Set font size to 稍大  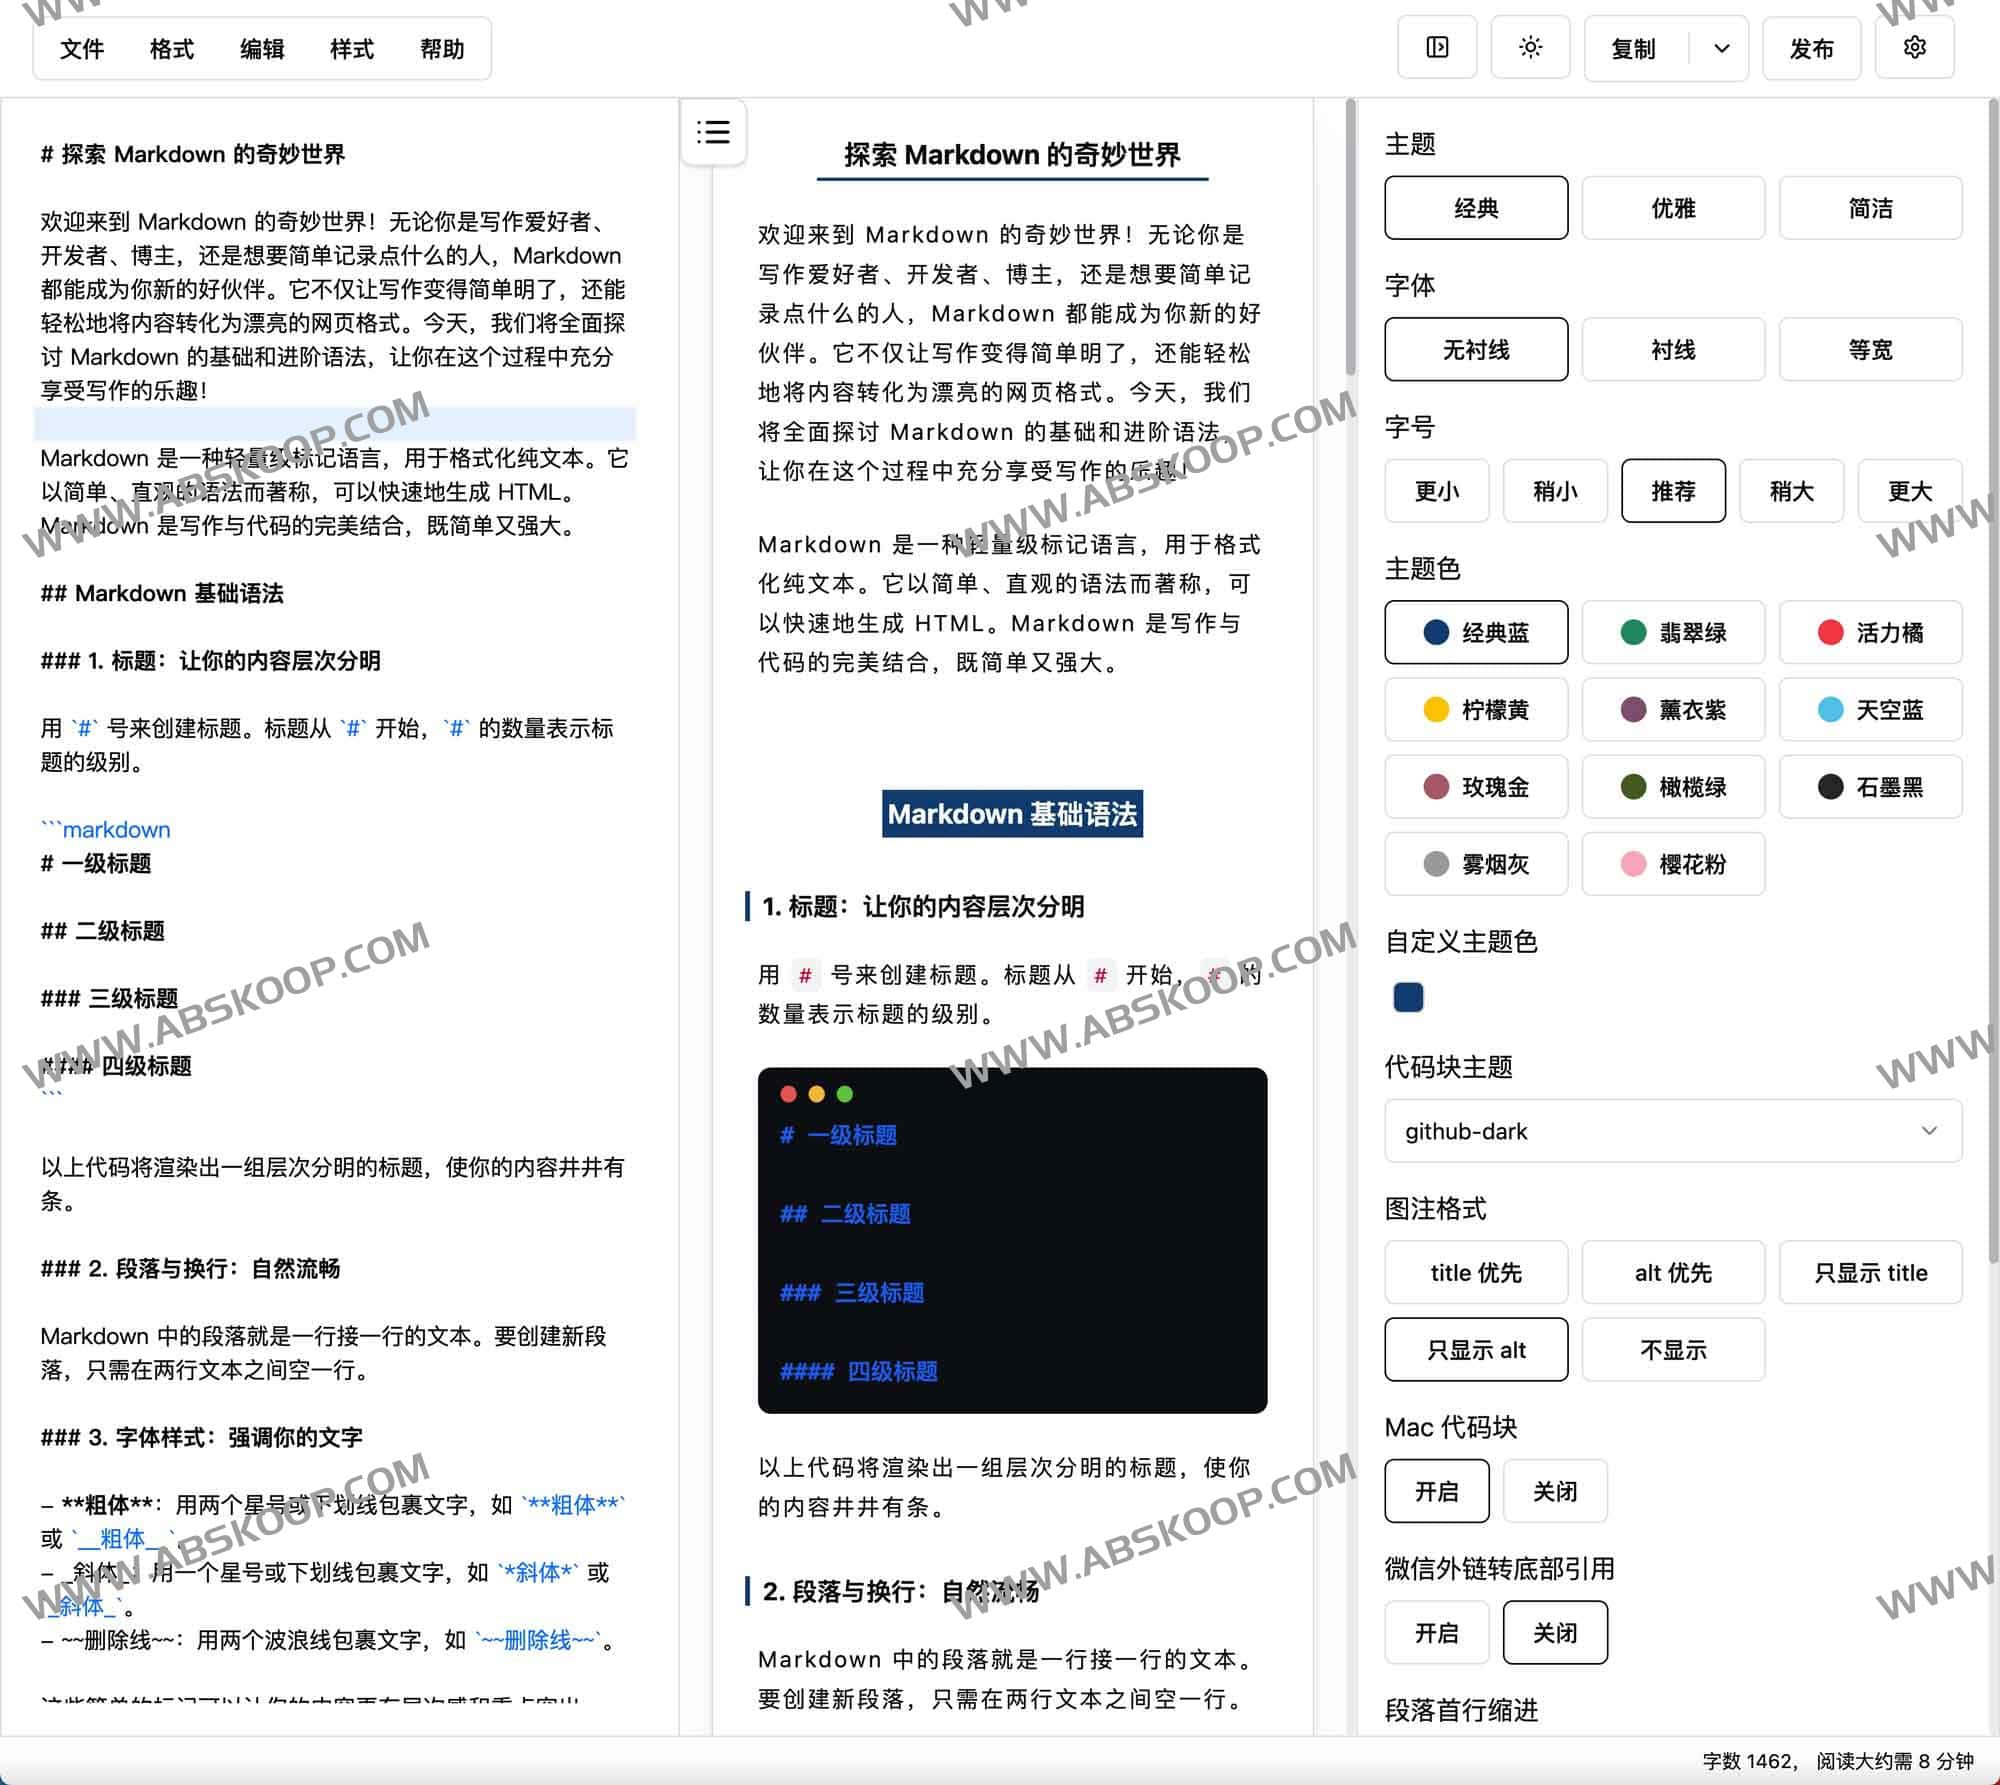coord(1791,491)
